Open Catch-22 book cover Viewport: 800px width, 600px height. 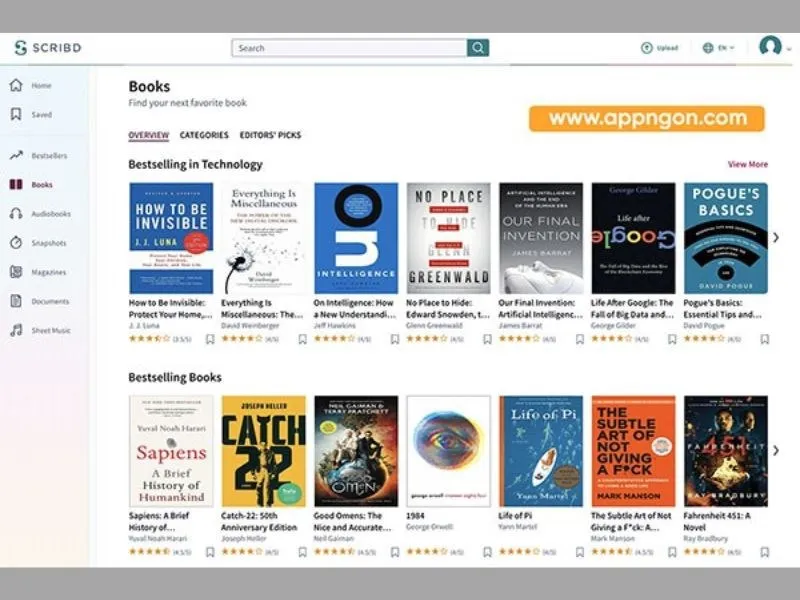tap(264, 451)
